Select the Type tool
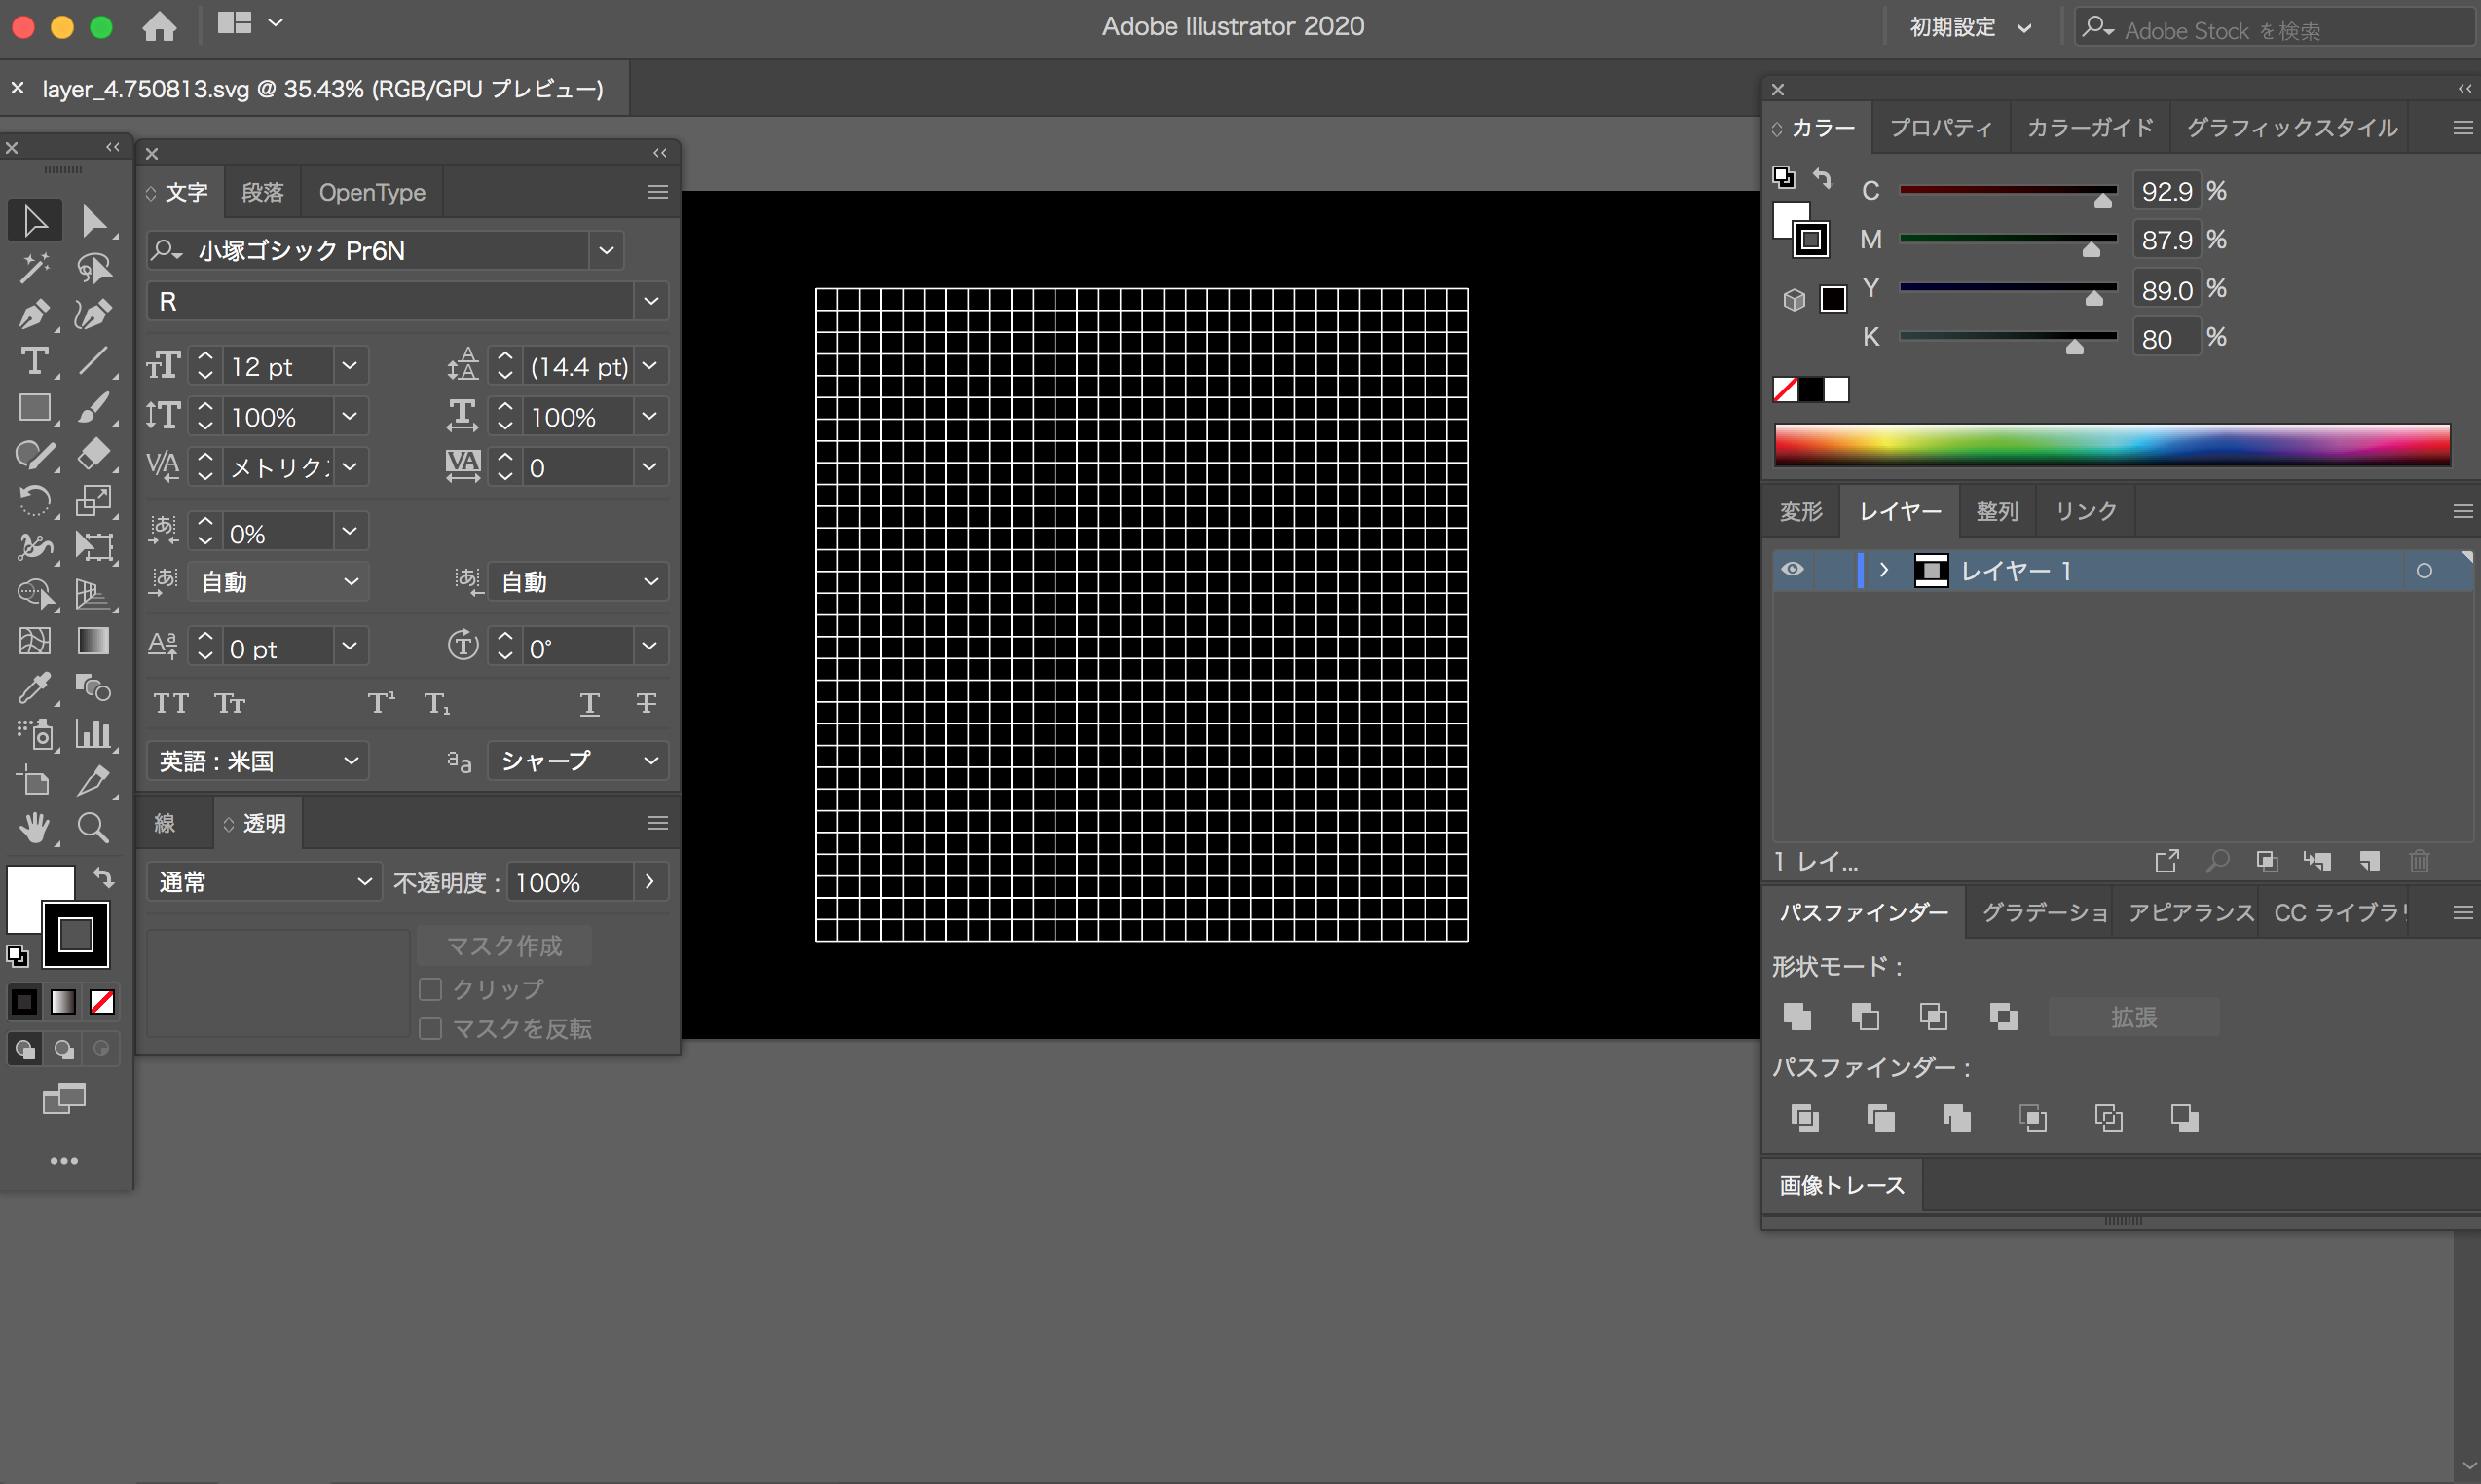The image size is (2481, 1484). [33, 361]
